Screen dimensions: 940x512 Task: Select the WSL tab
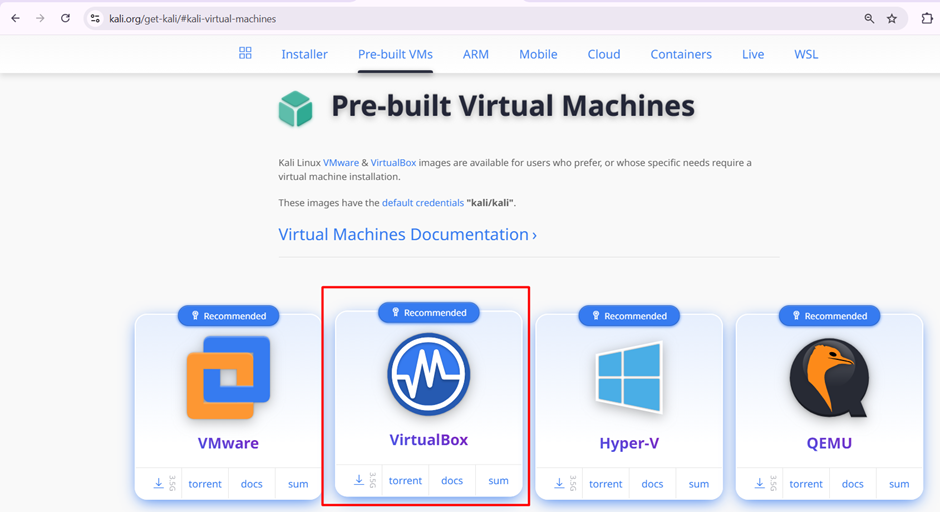click(805, 54)
